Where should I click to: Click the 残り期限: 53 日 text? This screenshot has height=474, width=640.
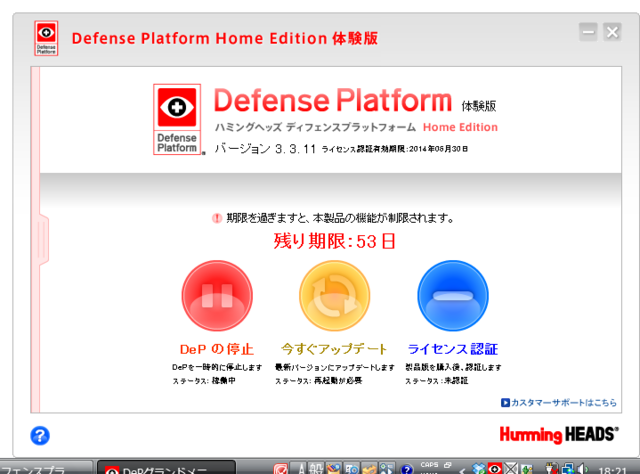[x=334, y=241]
